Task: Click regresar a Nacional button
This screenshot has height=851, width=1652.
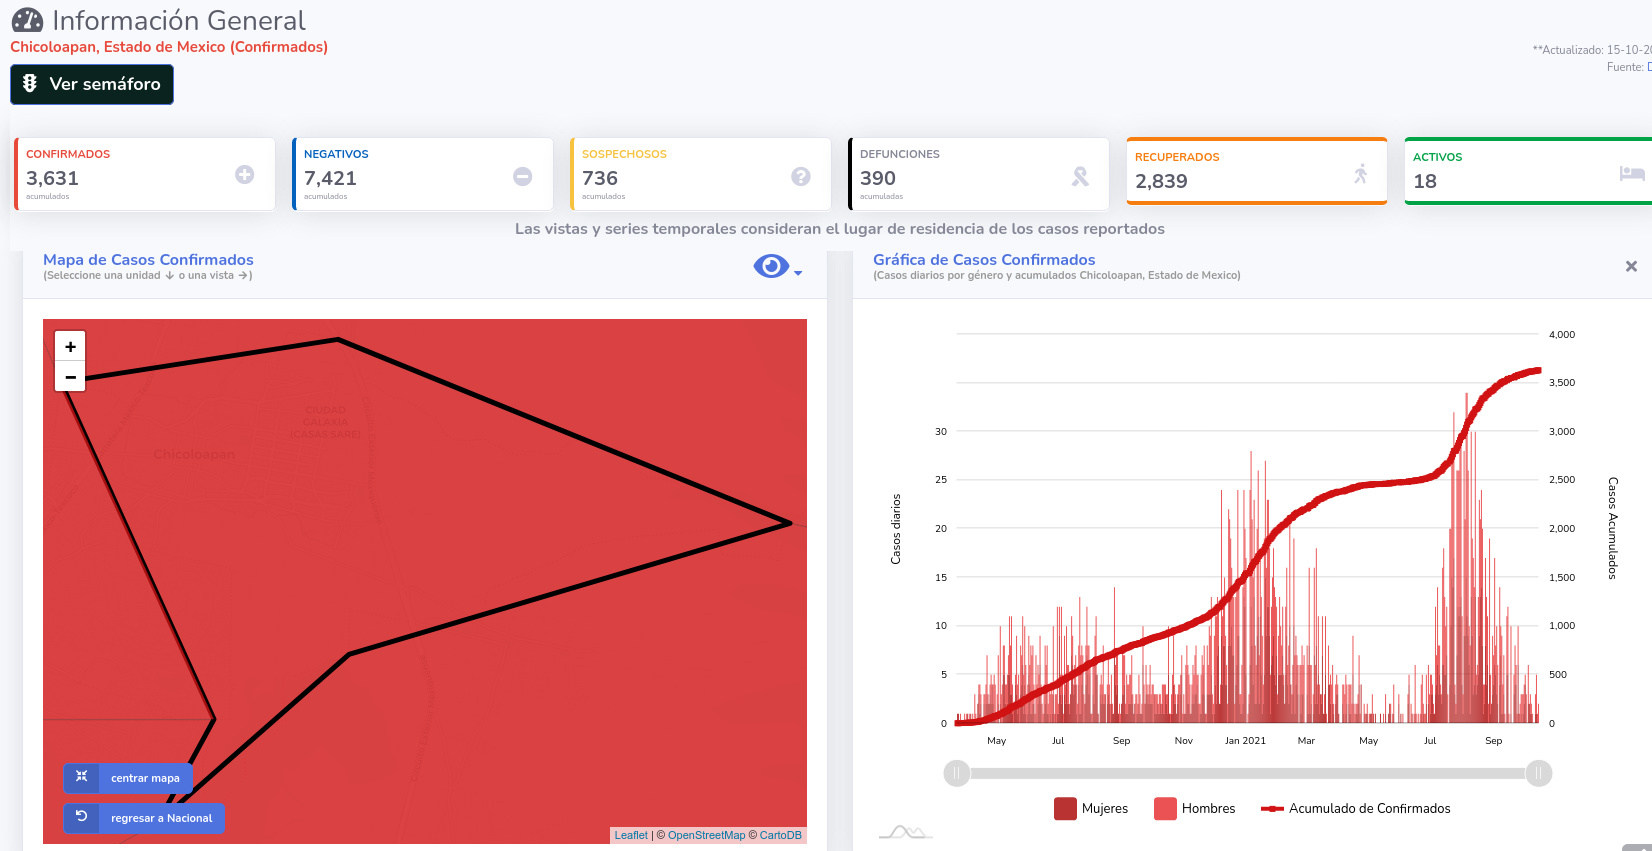Action: [145, 818]
